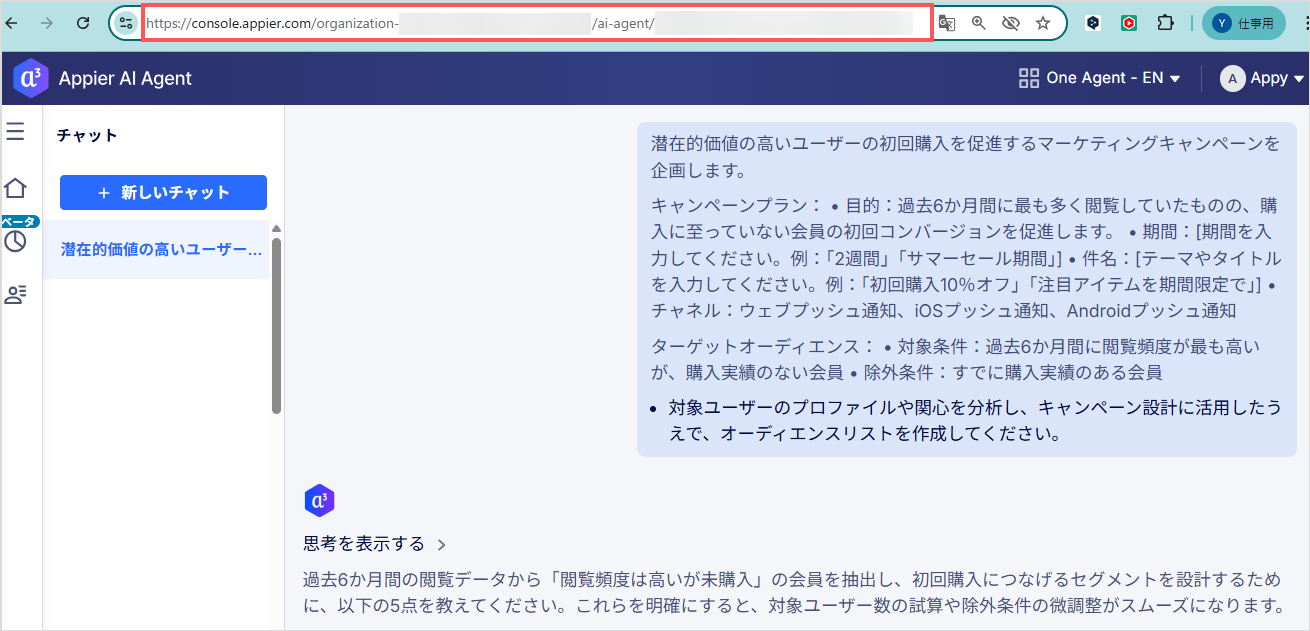Open the crossed-out eye tracking protection icon
Screen dimensions: 1310x631
[1010, 23]
